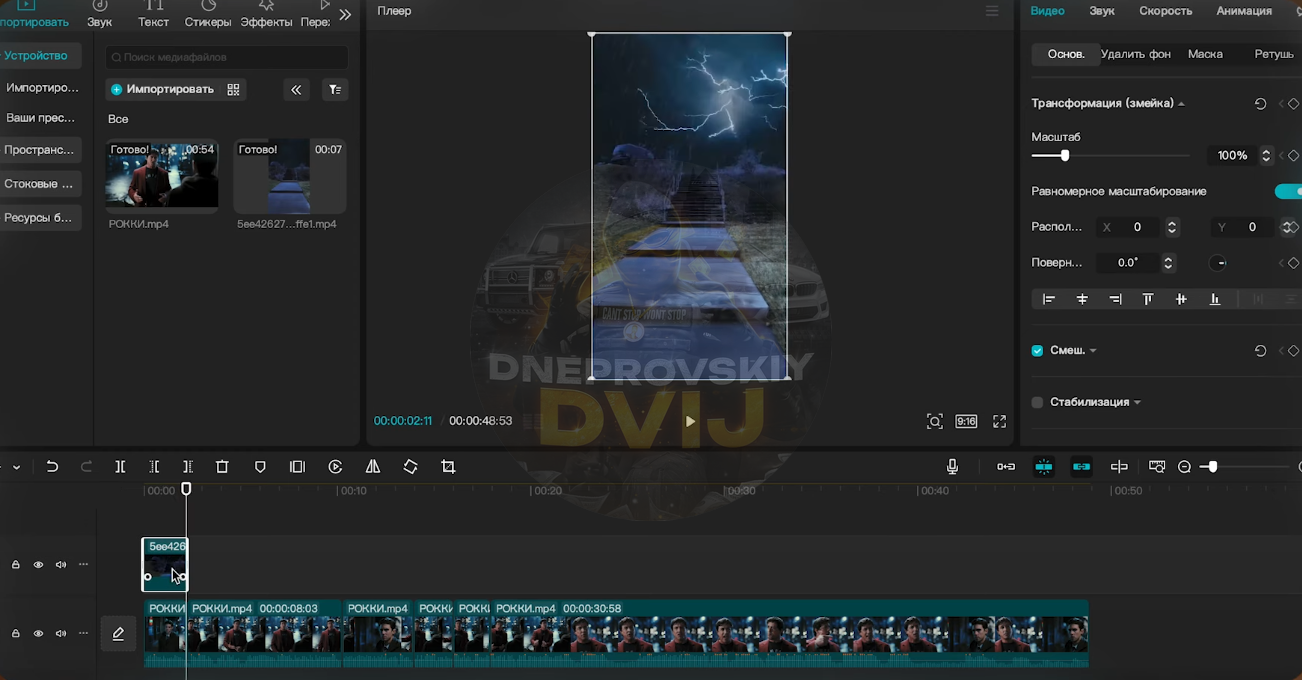Align clip to vertical center icon
This screenshot has width=1302, height=680.
[x=1181, y=299]
